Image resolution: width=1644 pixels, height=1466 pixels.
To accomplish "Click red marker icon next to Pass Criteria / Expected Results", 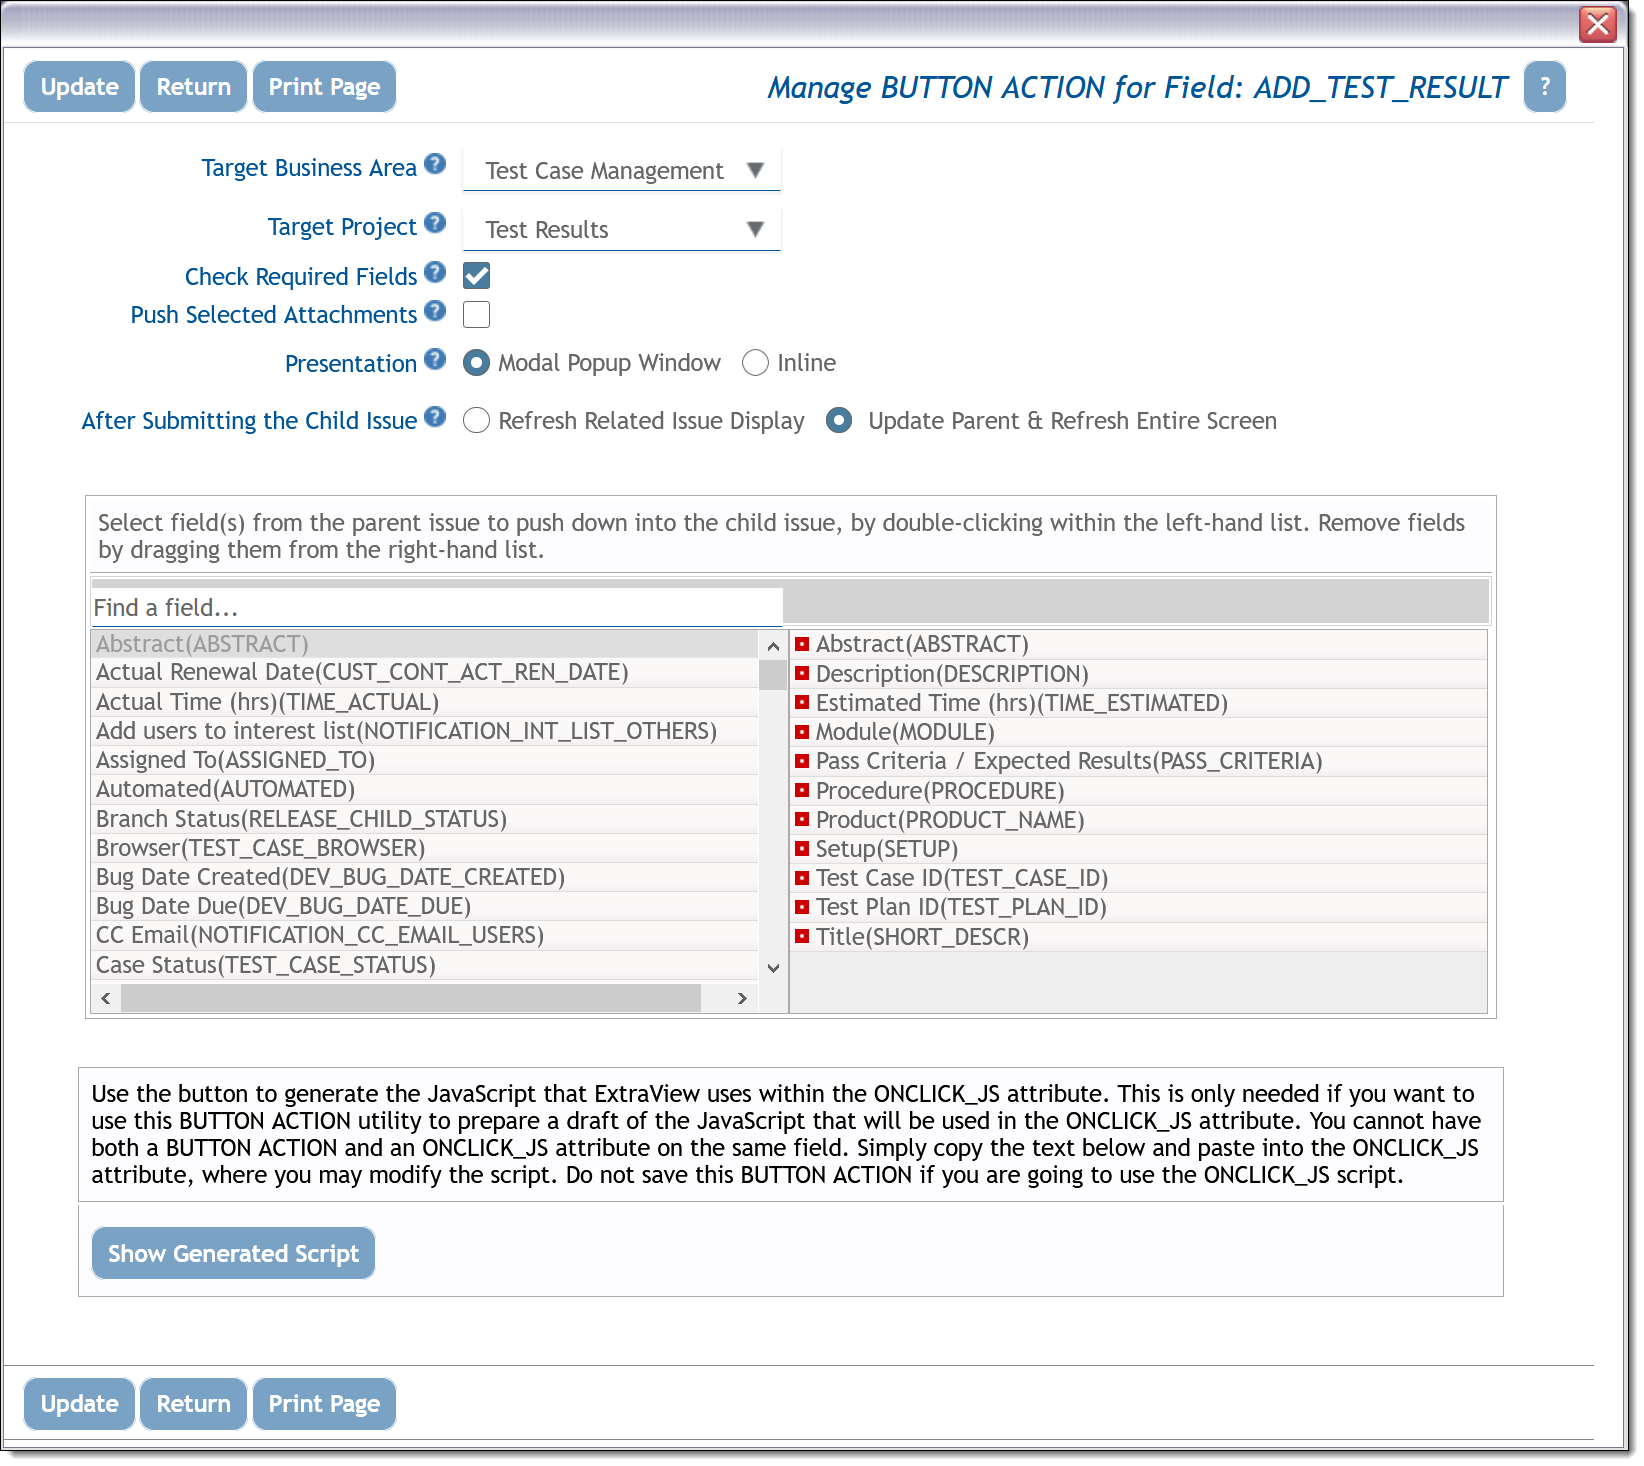I will tap(802, 761).
